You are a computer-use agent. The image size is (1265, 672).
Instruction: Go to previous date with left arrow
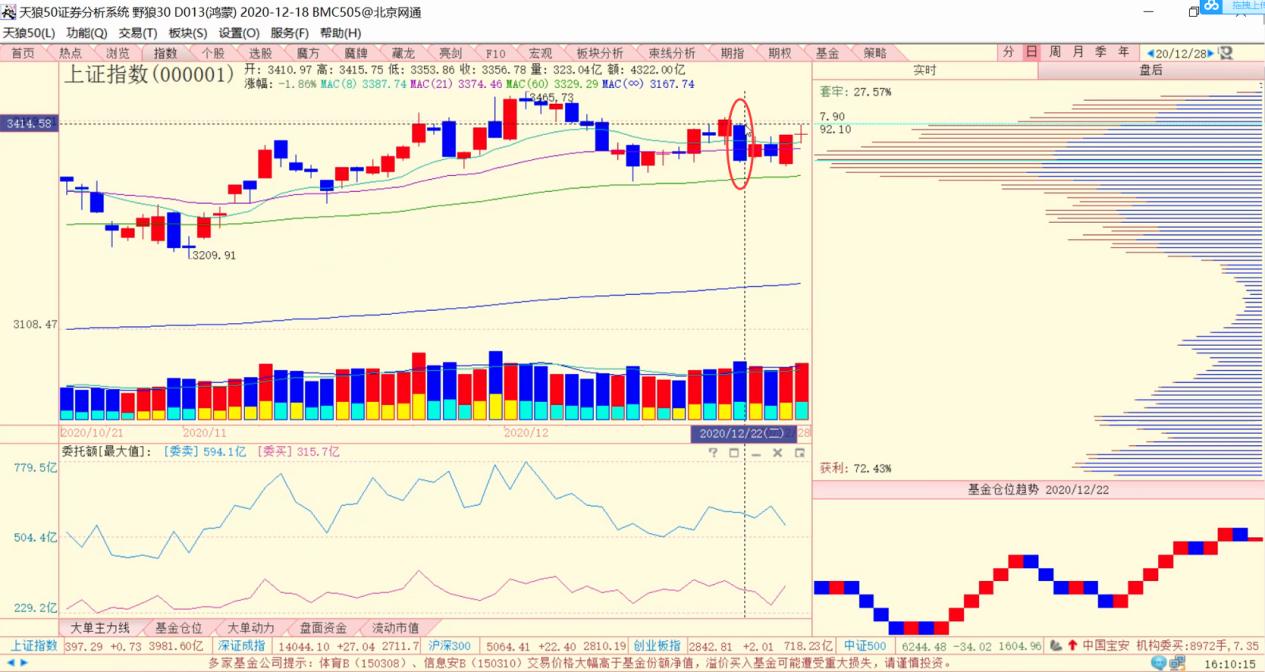point(1151,53)
